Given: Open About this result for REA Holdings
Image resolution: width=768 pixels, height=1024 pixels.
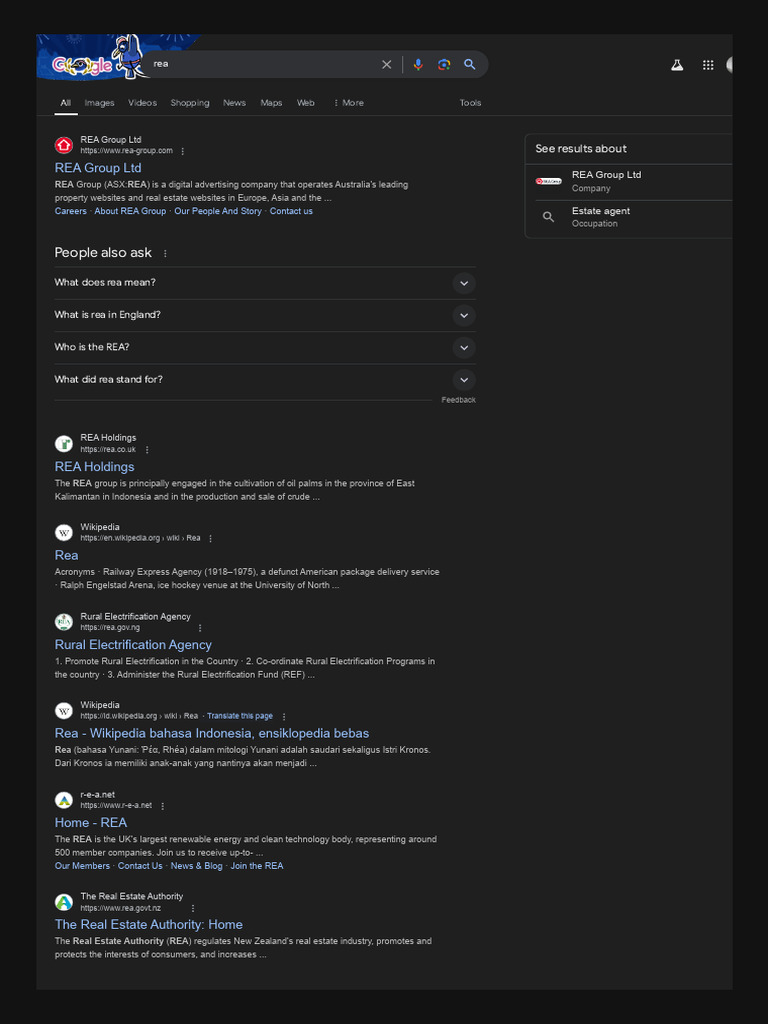Looking at the screenshot, I should tap(147, 450).
